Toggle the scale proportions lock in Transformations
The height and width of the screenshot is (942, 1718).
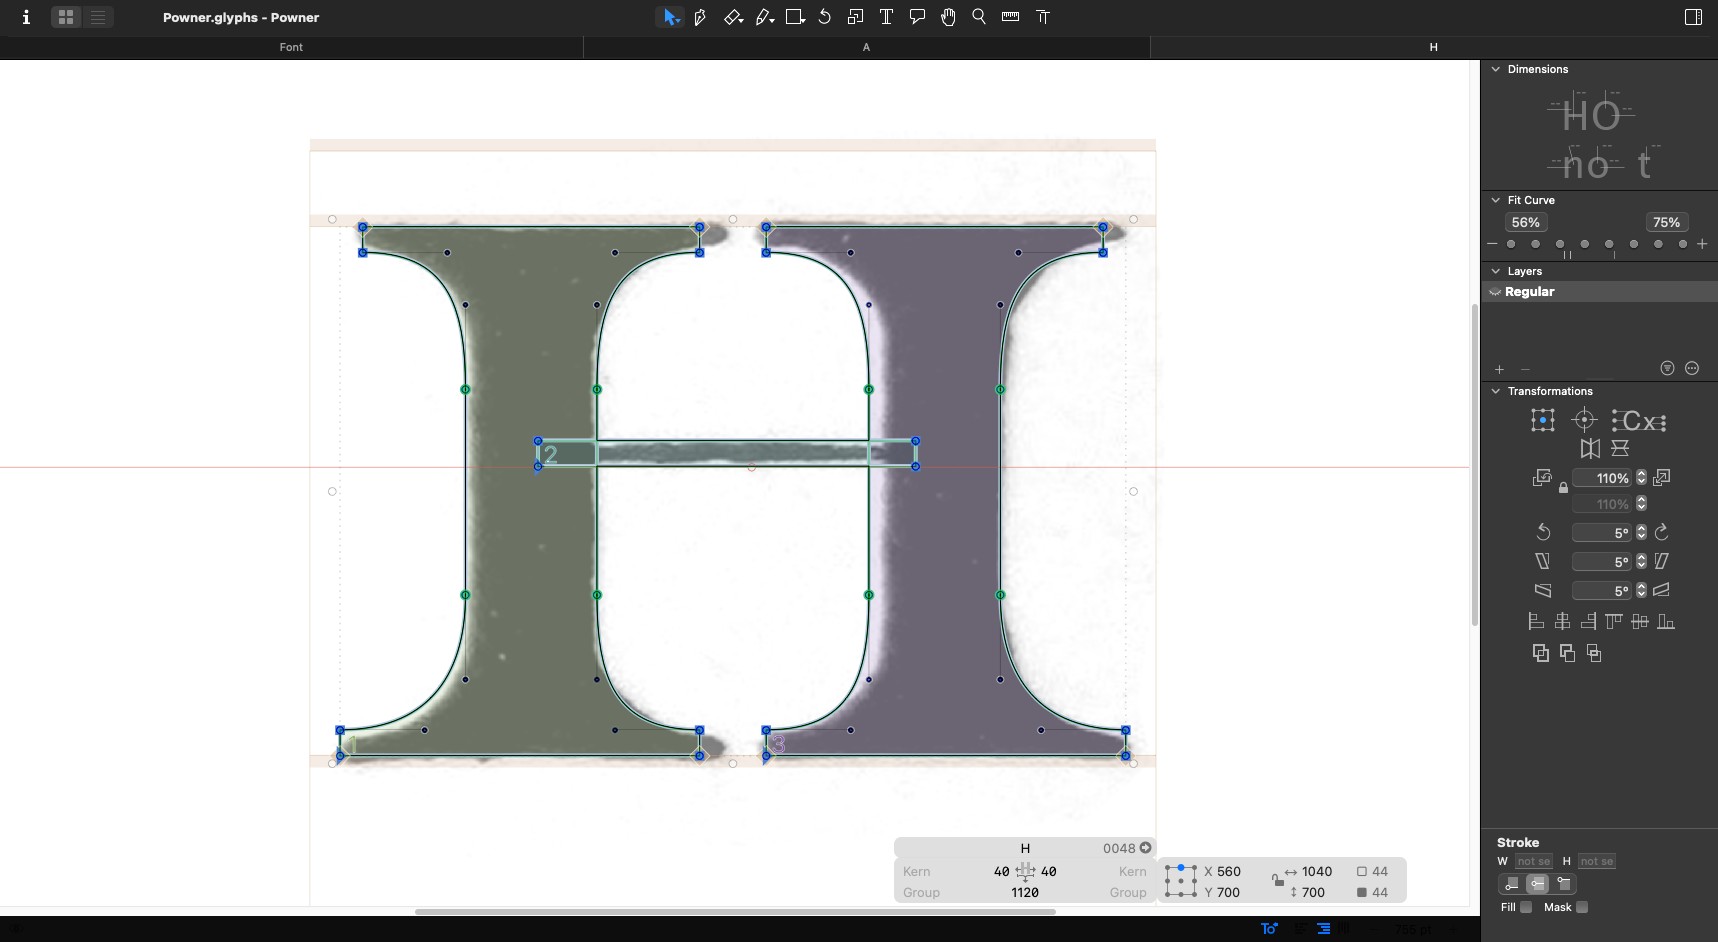click(1563, 488)
